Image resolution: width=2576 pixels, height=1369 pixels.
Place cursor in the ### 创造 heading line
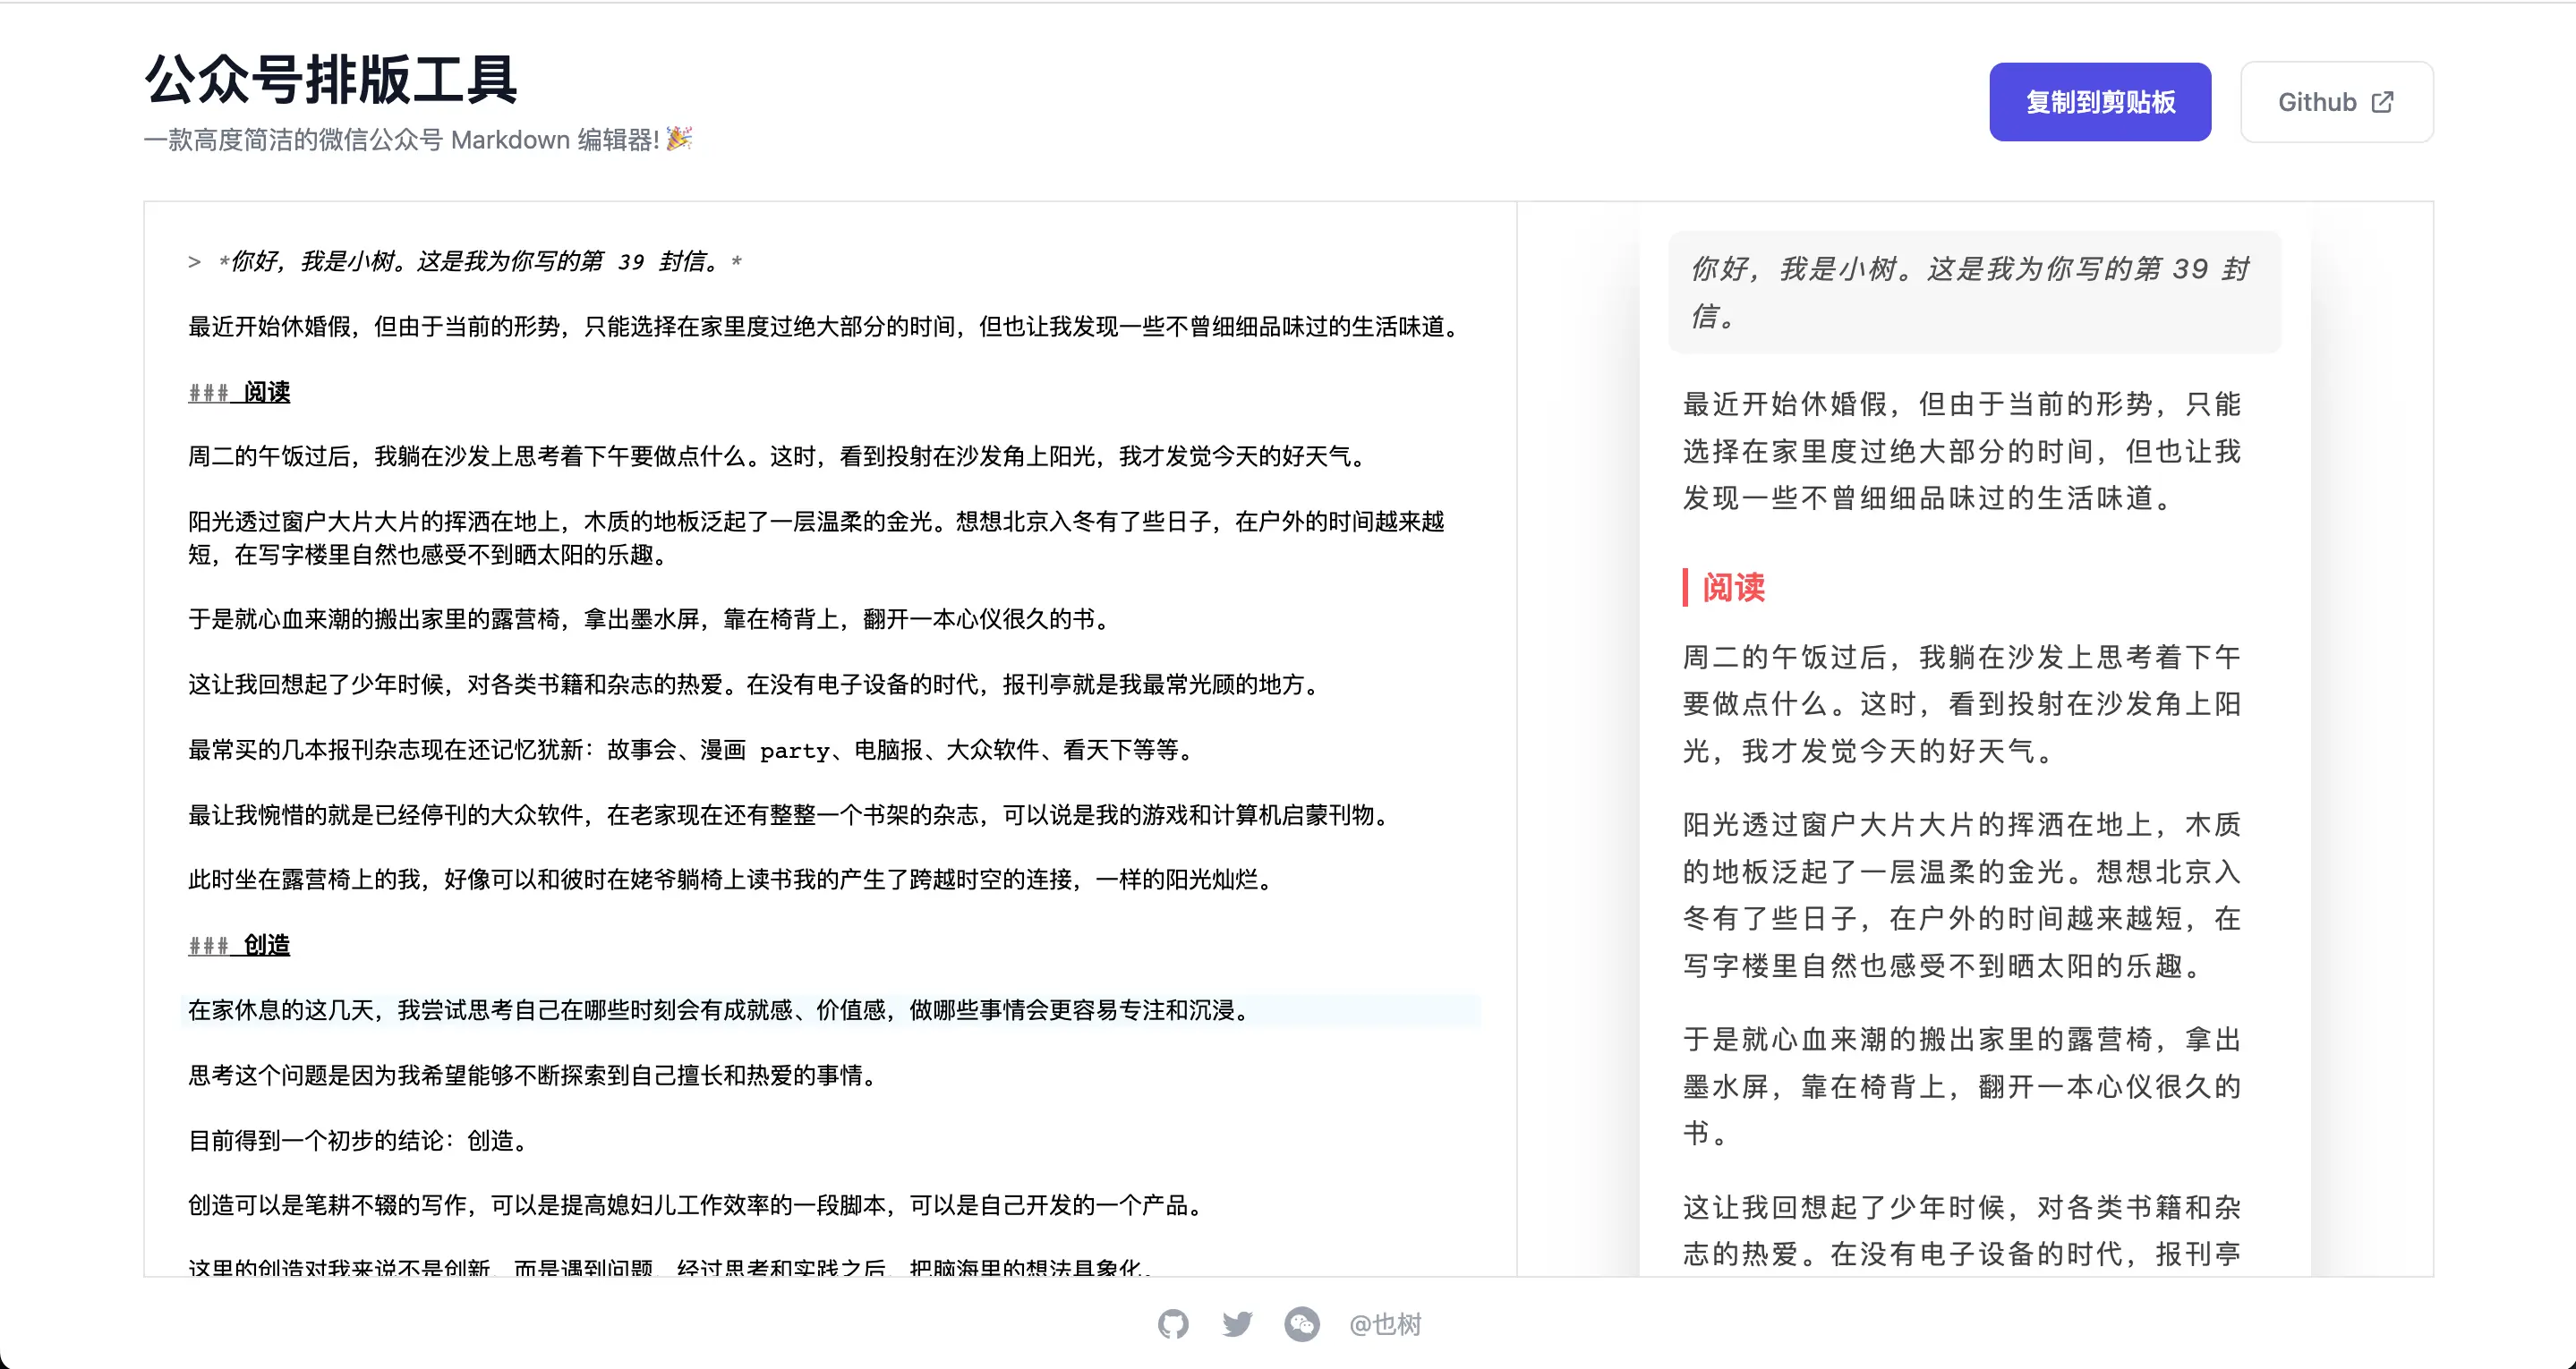click(x=266, y=945)
